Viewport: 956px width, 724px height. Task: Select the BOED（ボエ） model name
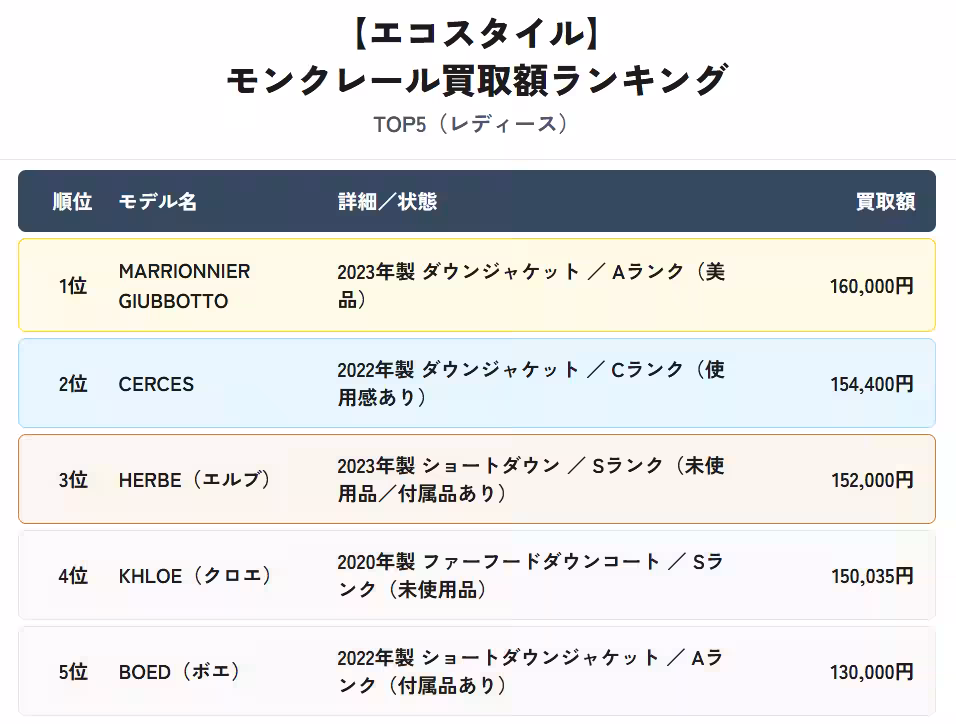[x=180, y=672]
